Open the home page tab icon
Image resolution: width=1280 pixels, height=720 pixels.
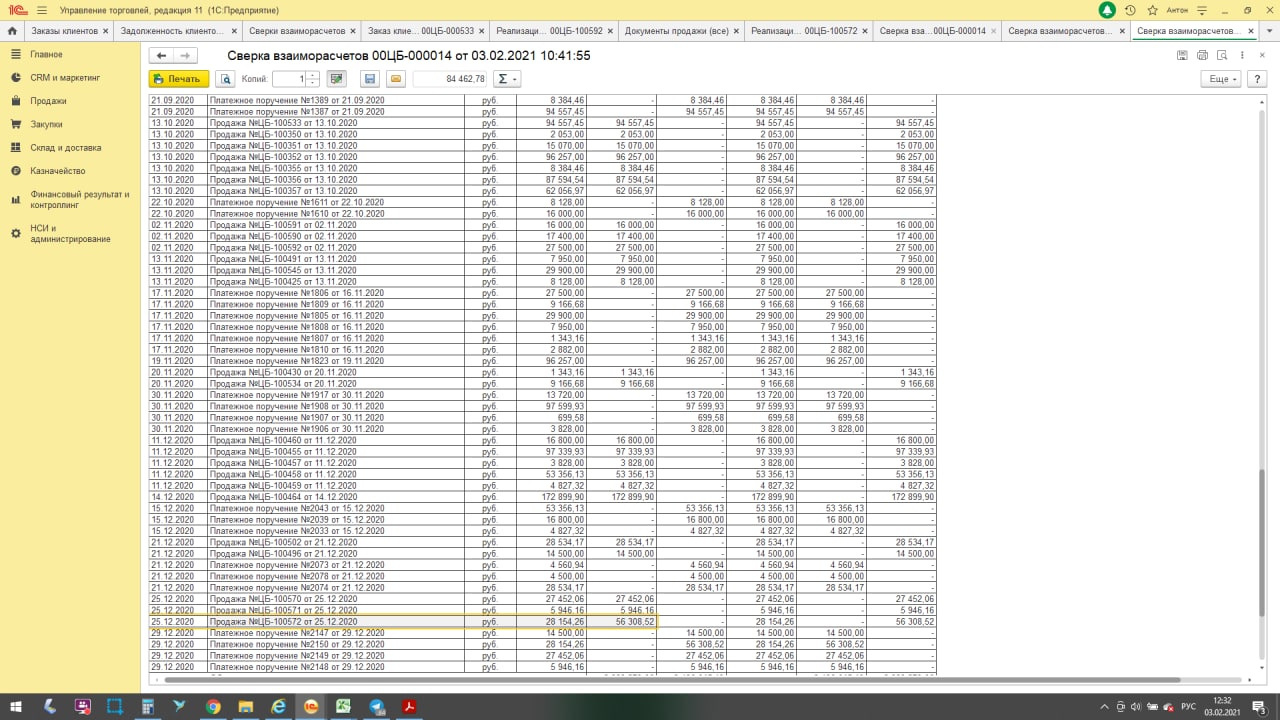pos(12,31)
